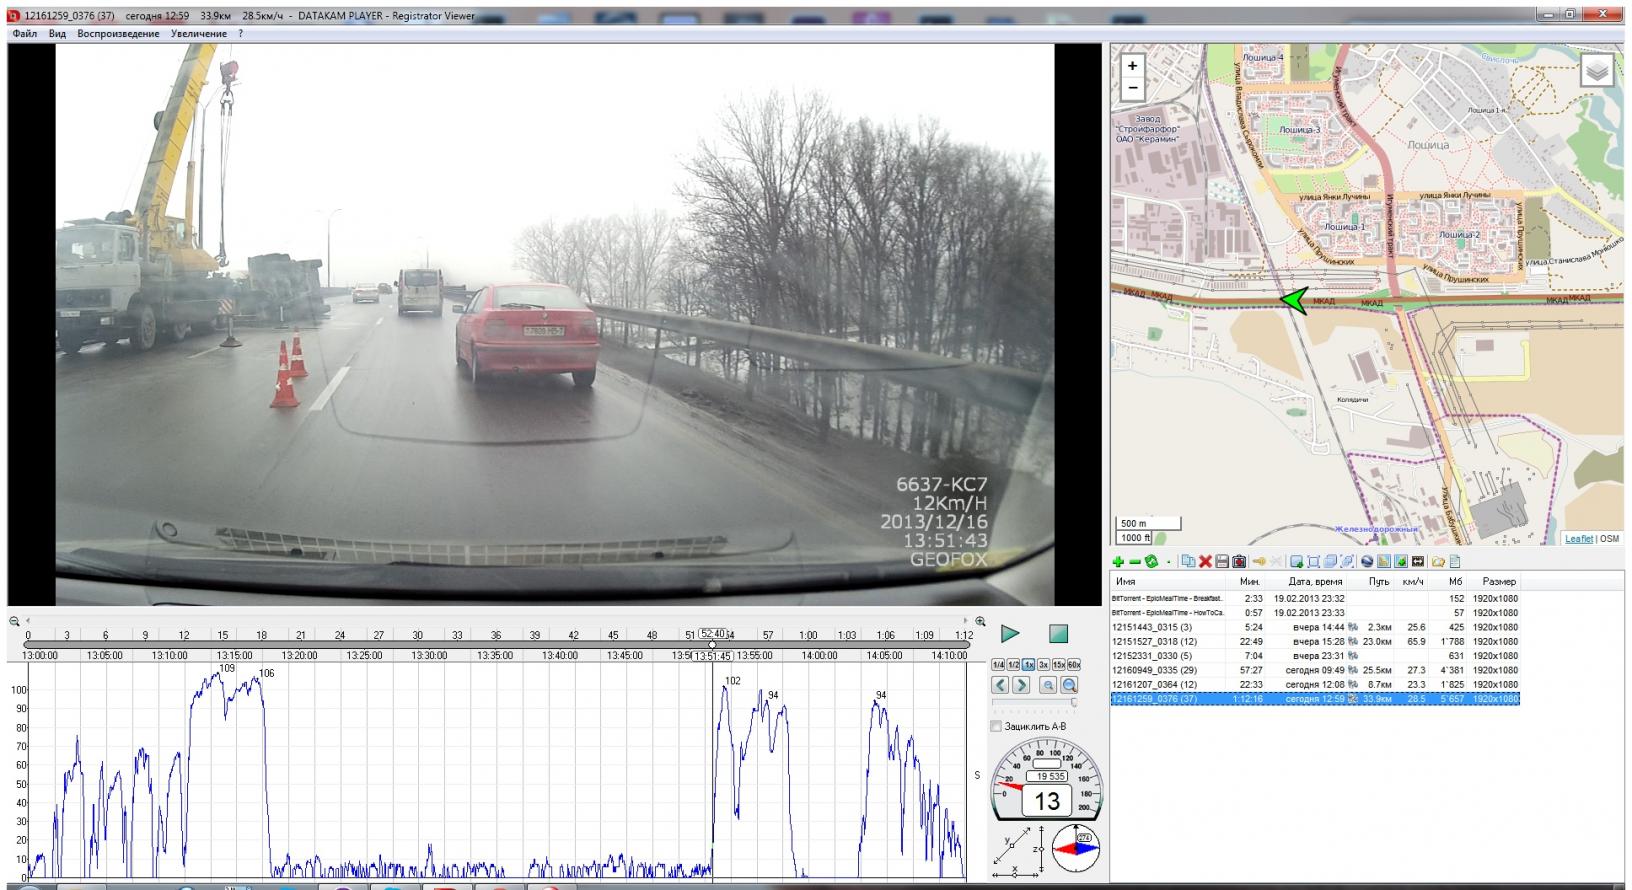Zoom out timeline with left magnifier icon
Image resolution: width=1632 pixels, height=890 pixels.
(x=14, y=621)
